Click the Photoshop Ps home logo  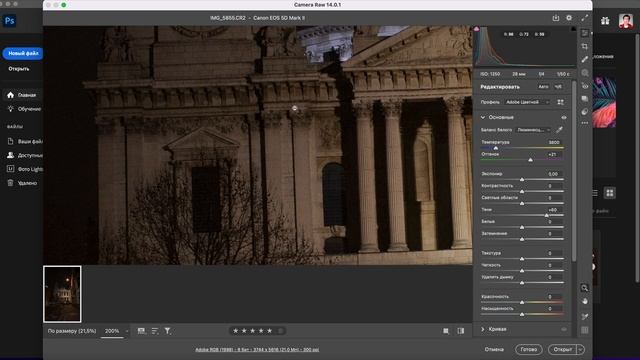click(9, 21)
